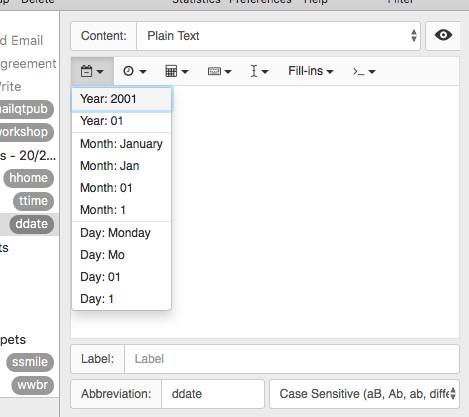Open the Case Sensitive options dropdown
The image size is (469, 417).
click(x=364, y=394)
